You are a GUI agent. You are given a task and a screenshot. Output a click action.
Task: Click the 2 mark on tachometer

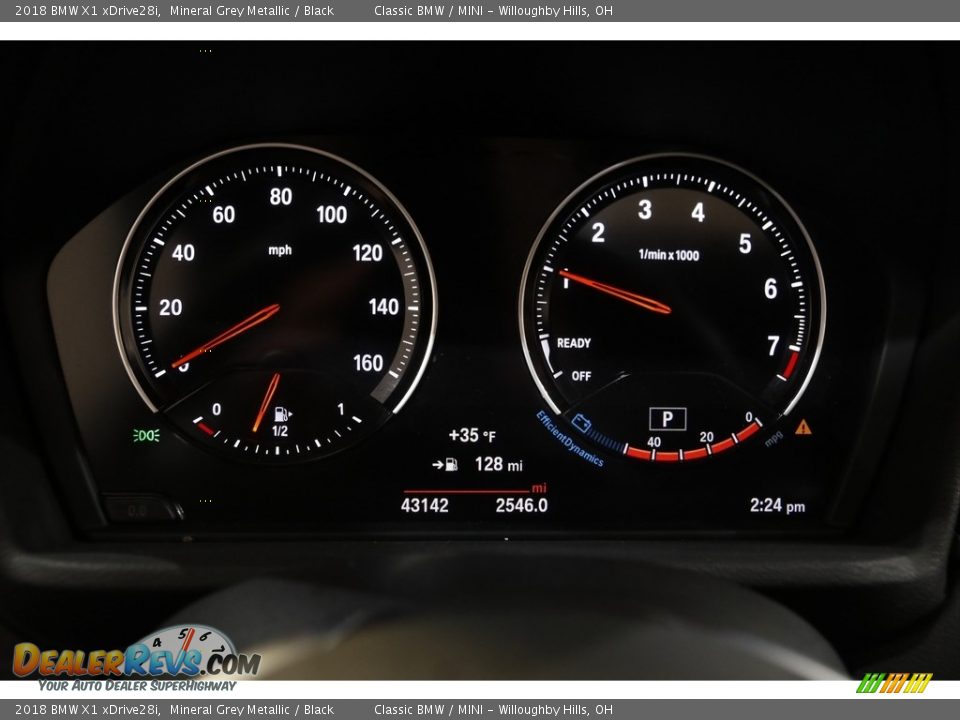coord(598,233)
